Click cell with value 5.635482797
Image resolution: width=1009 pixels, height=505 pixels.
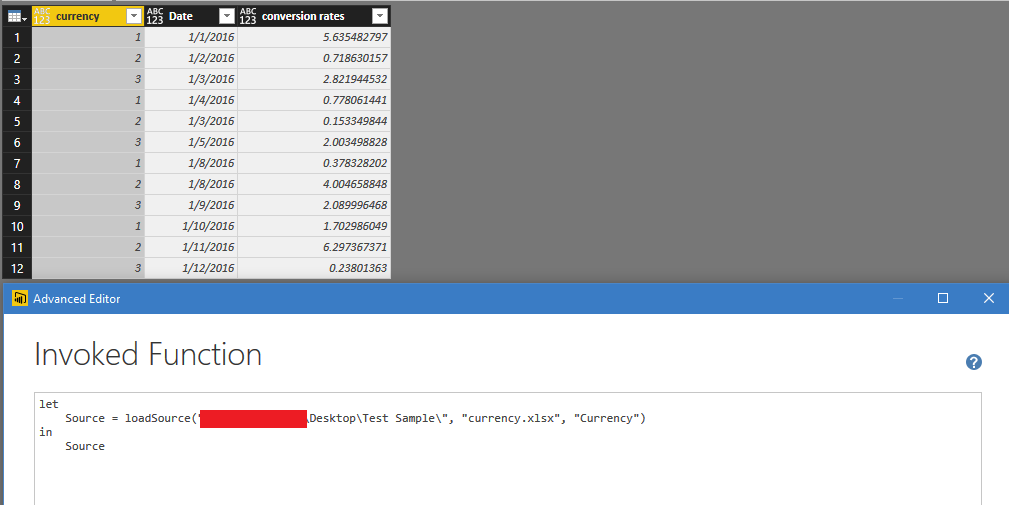click(314, 37)
